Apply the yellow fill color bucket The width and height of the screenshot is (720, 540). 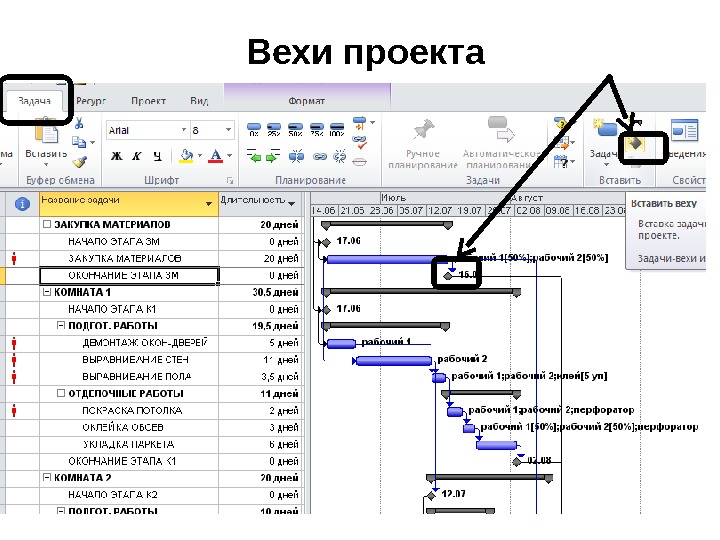click(x=187, y=156)
